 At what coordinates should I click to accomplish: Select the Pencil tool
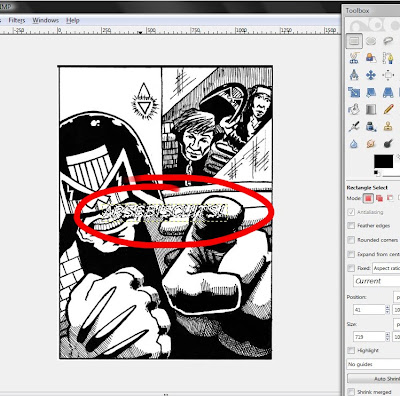coord(388,109)
